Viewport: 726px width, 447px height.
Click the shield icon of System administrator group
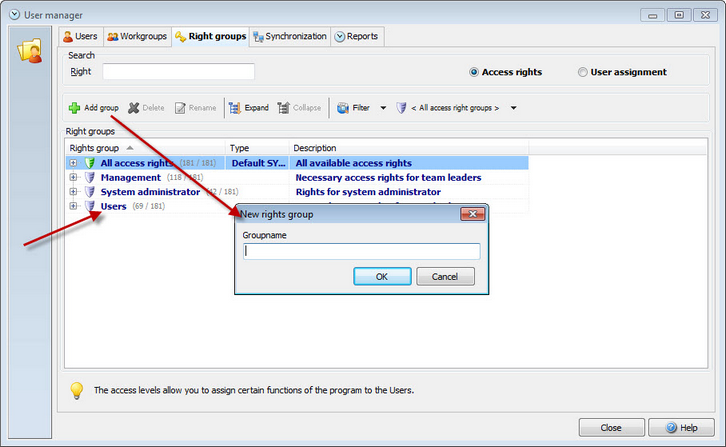(90, 192)
